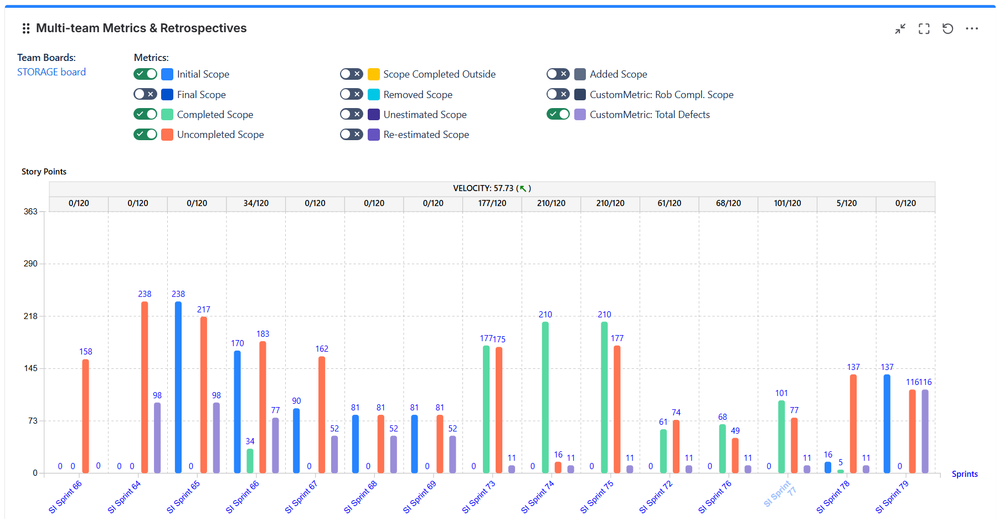The width and height of the screenshot is (999, 519).
Task: Click the blue 170 initial scope bar
Action: click(238, 412)
